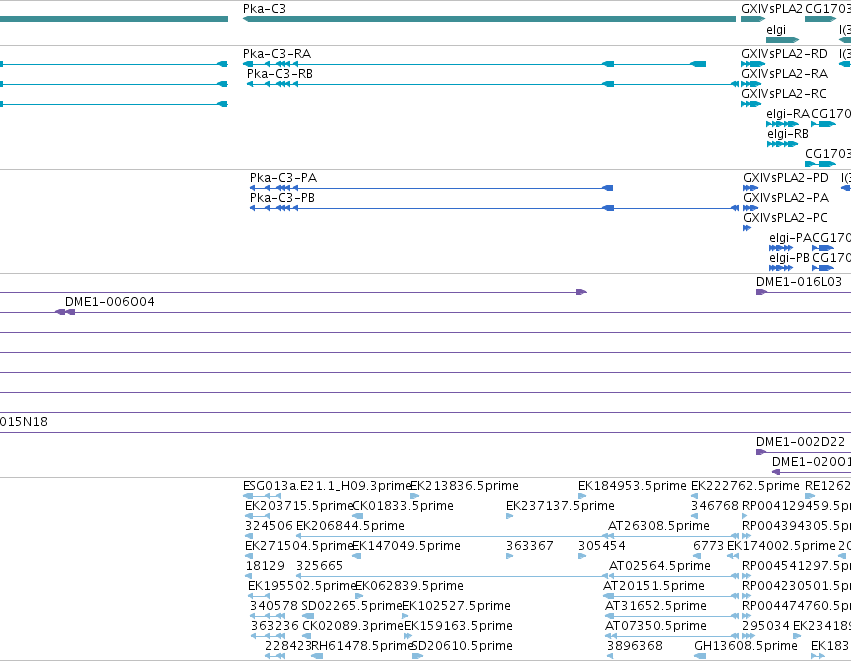This screenshot has width=851, height=661.
Task: Click the AT20151.5prime EST label
Action: 653,586
